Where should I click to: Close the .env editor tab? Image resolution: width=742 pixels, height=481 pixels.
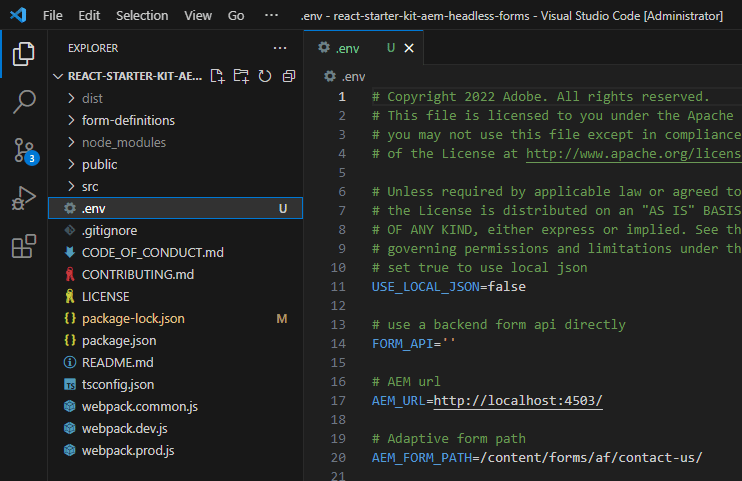(409, 48)
